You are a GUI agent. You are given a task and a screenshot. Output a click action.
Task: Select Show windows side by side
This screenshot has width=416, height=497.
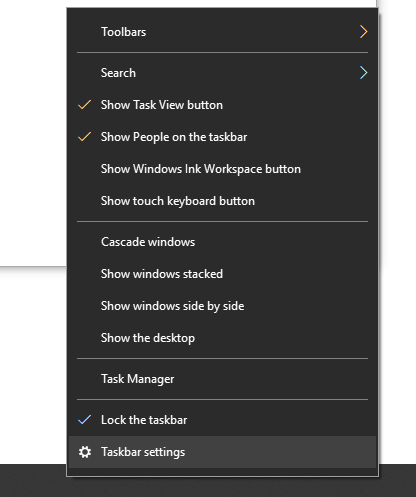pos(222,306)
